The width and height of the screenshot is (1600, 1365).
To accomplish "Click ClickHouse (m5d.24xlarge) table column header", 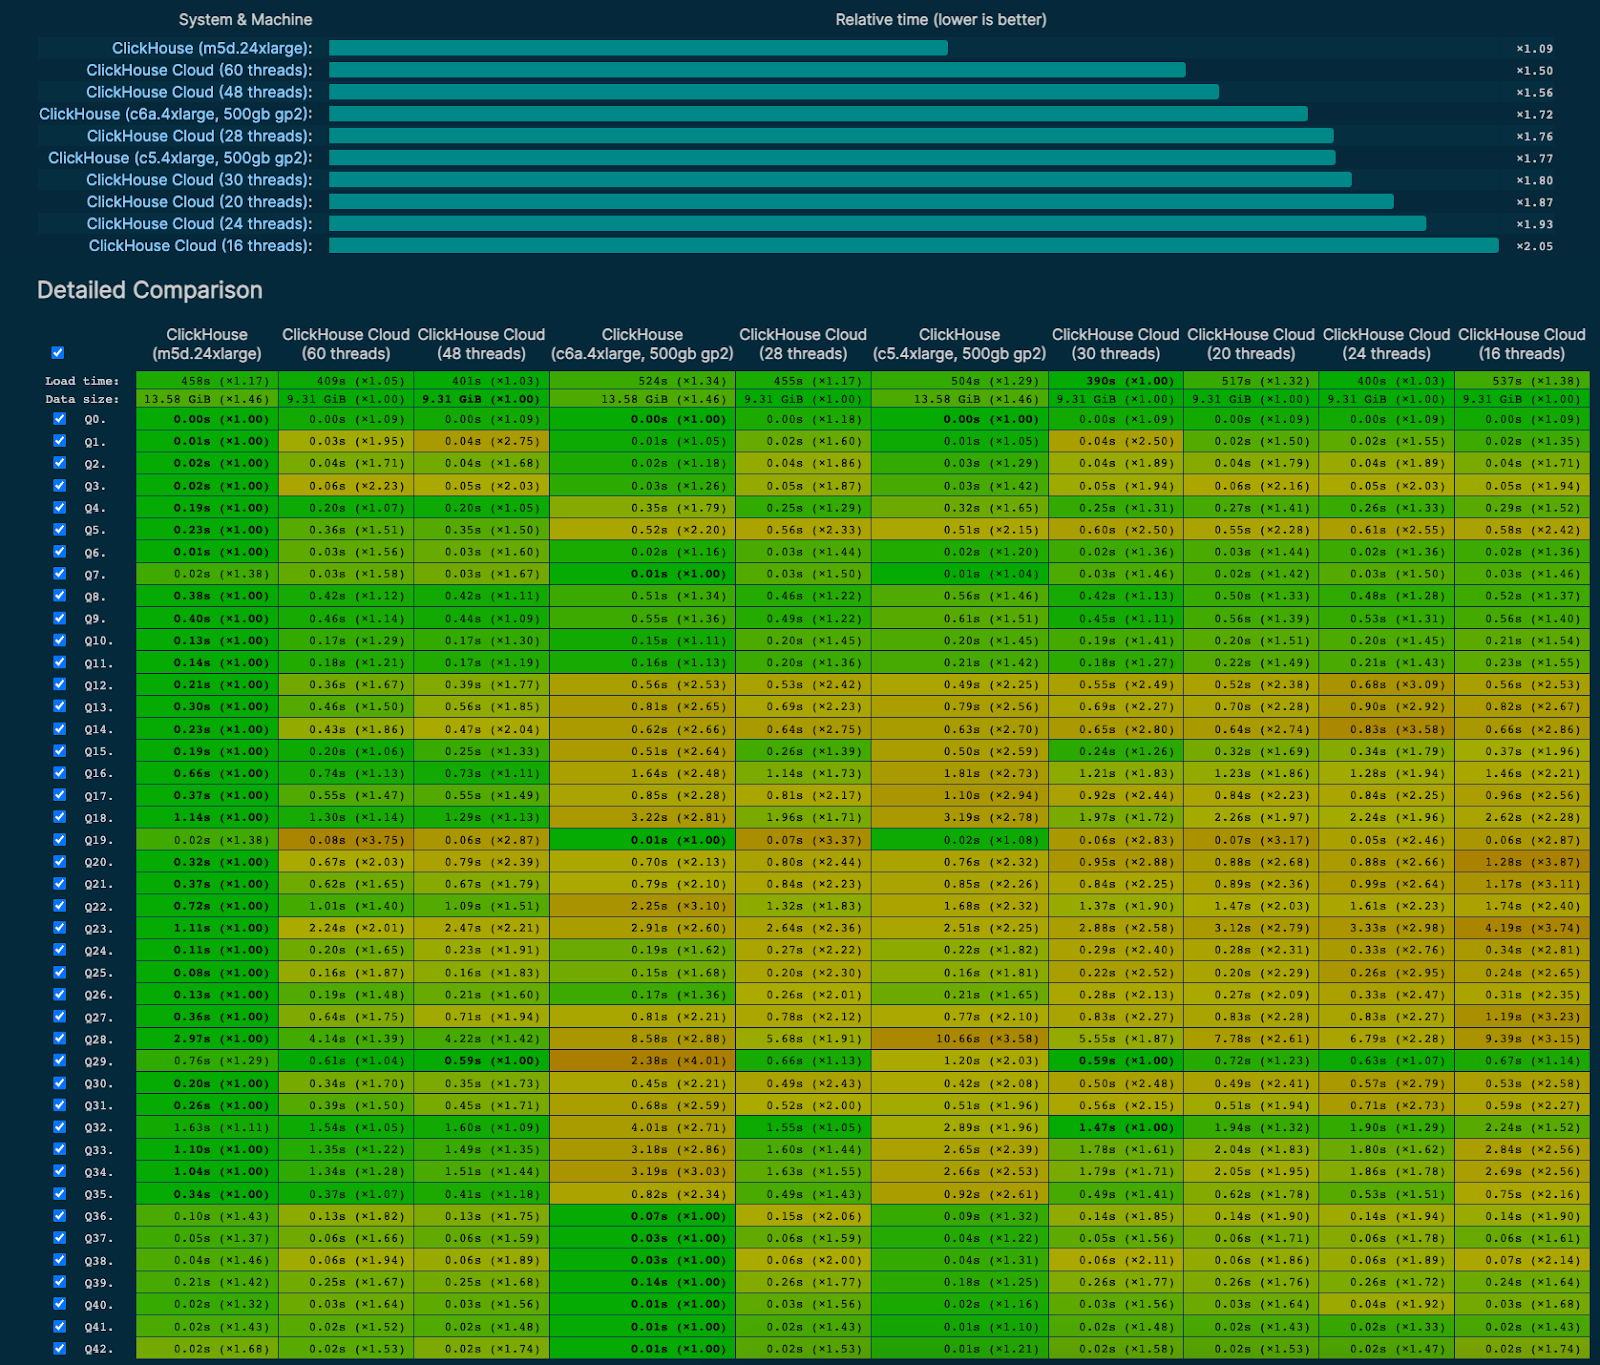I will (207, 344).
